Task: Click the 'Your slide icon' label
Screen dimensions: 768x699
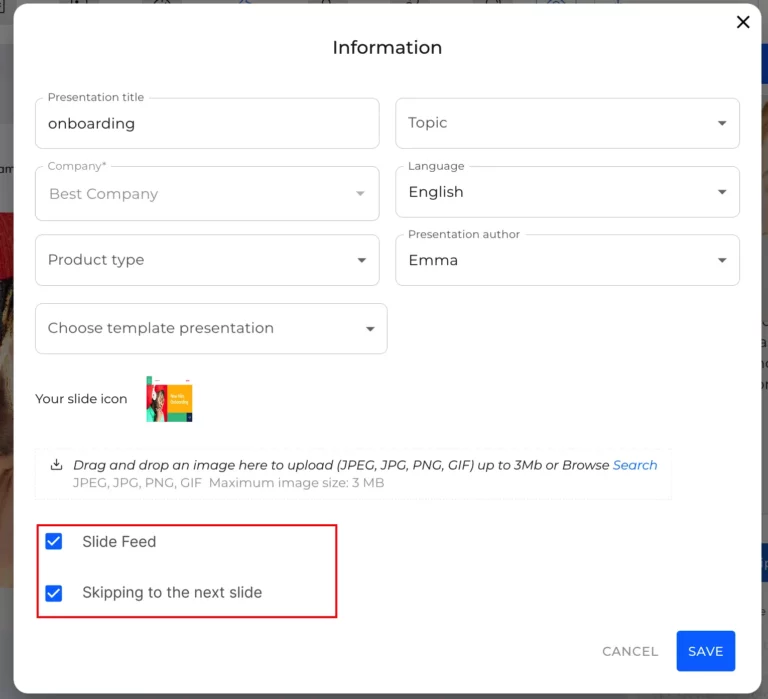Action: point(81,399)
